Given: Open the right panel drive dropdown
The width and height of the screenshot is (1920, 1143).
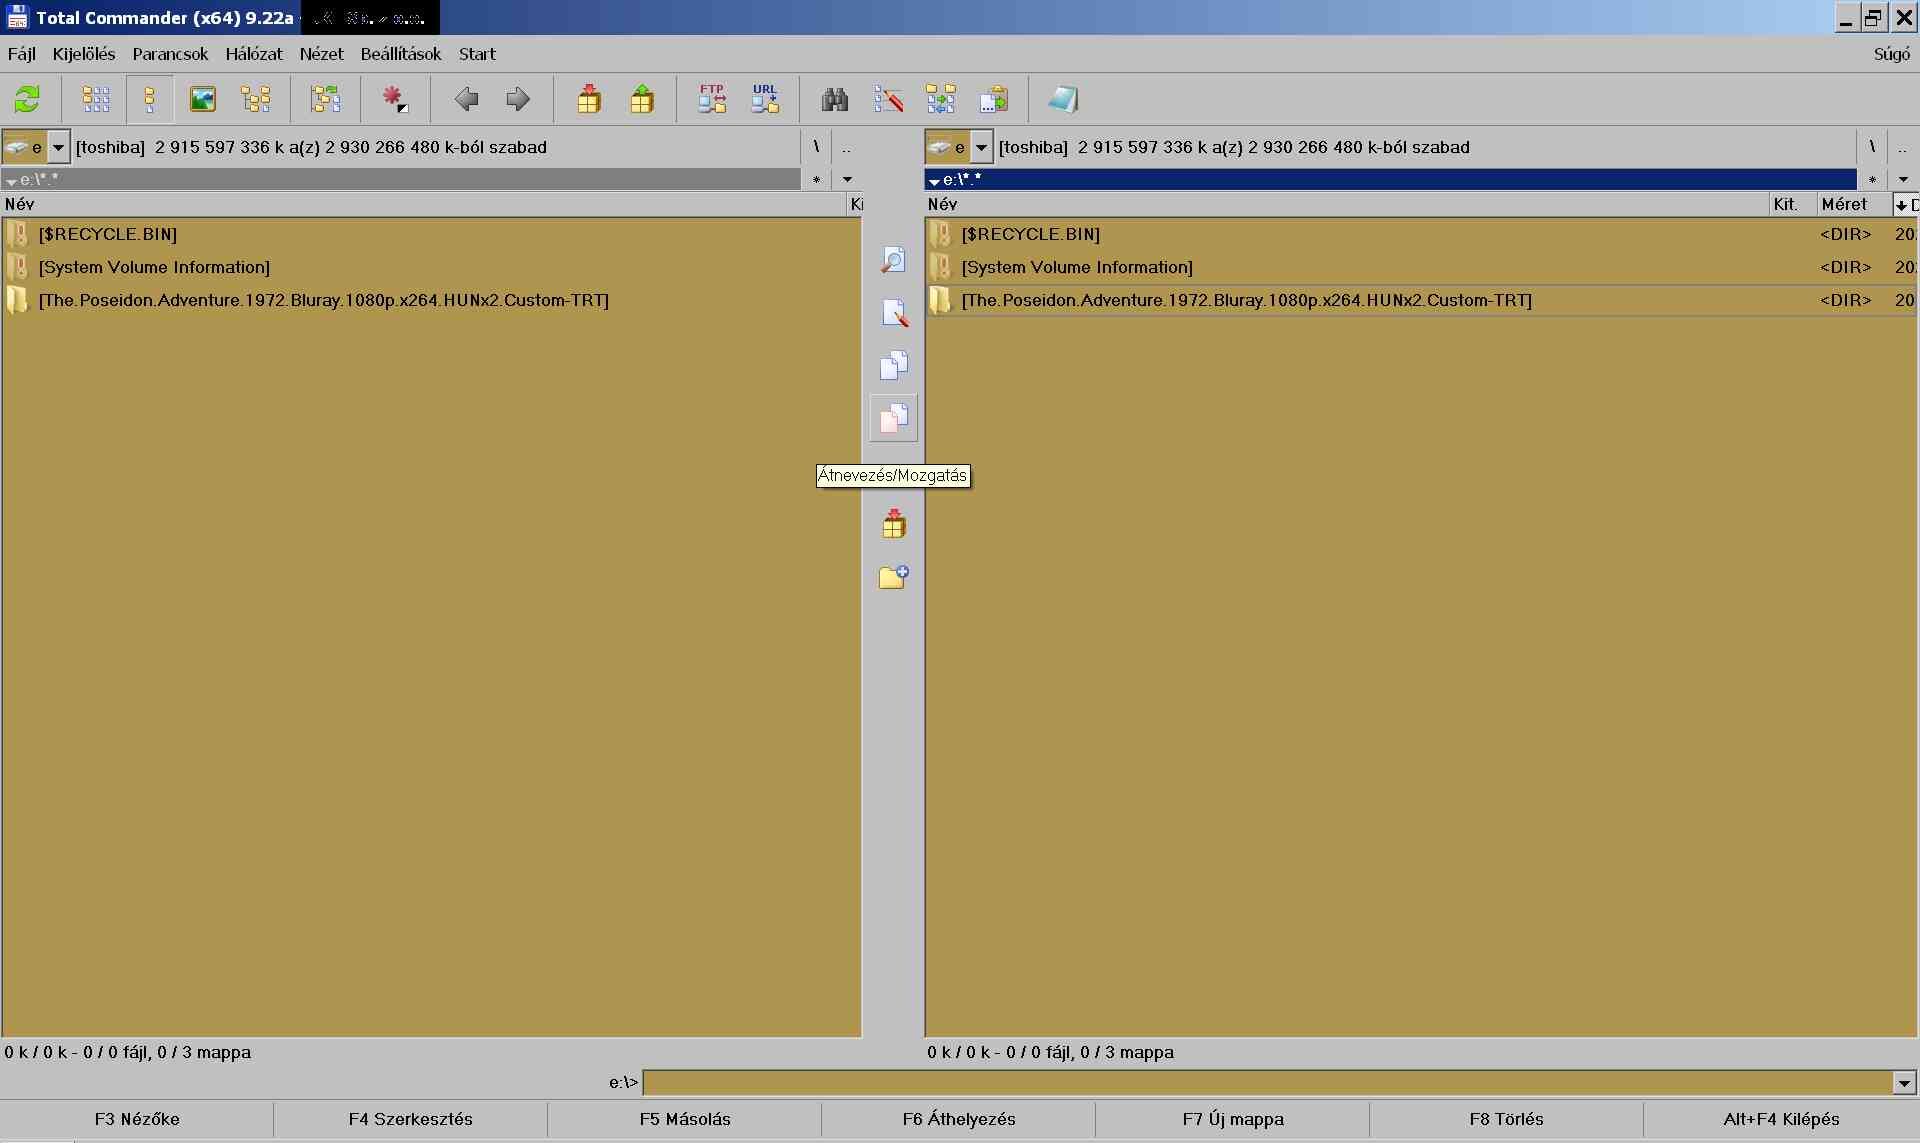Looking at the screenshot, I should point(981,147).
